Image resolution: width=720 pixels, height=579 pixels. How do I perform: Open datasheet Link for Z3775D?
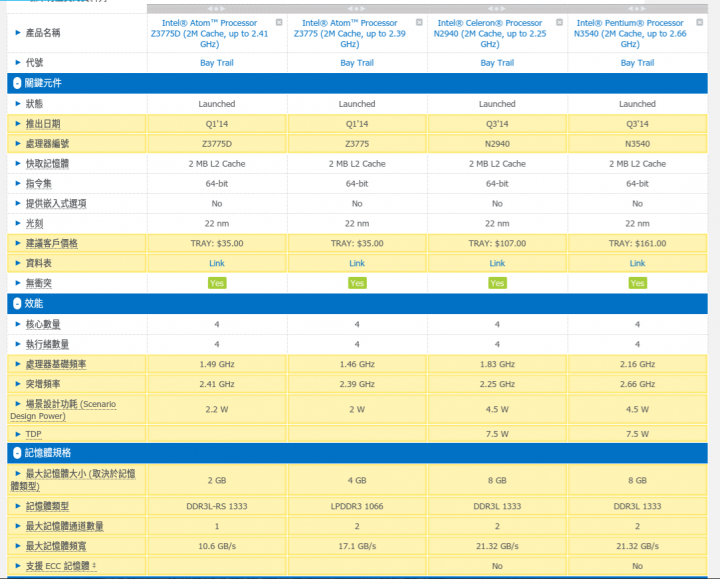[217, 263]
